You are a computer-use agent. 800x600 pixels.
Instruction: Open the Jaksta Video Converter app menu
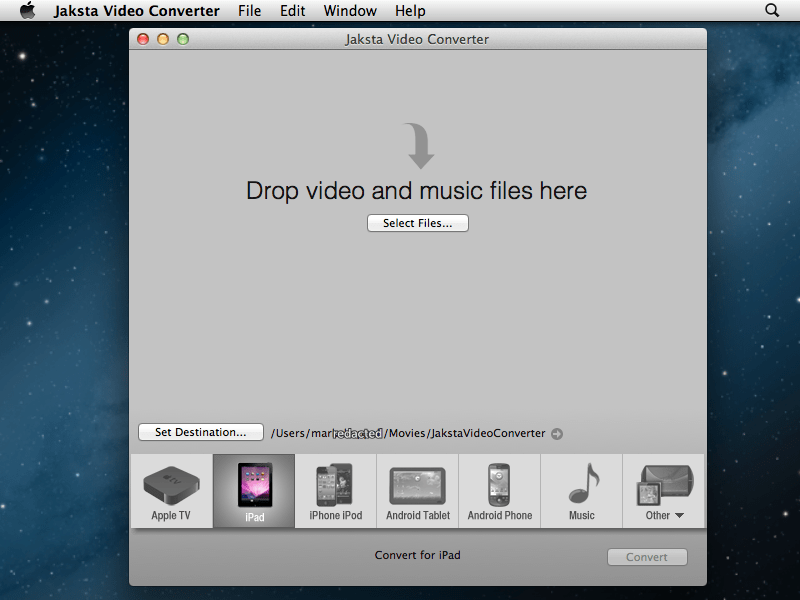pyautogui.click(x=137, y=11)
